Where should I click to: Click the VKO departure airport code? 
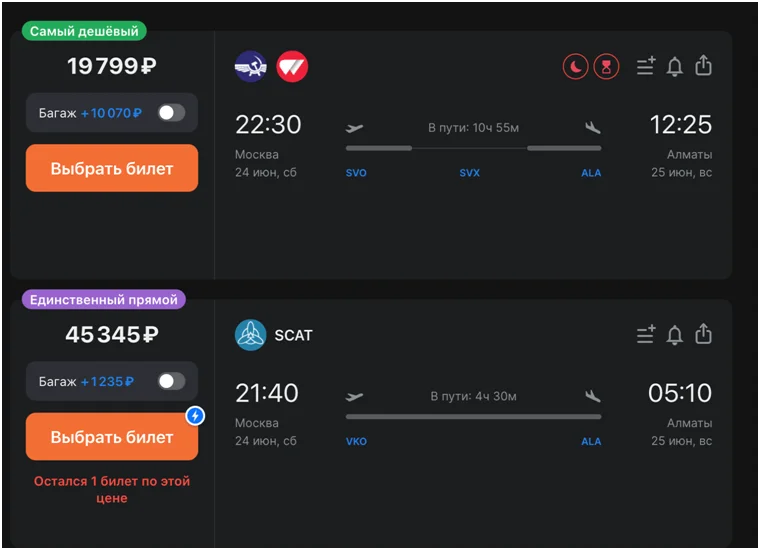pos(356,441)
